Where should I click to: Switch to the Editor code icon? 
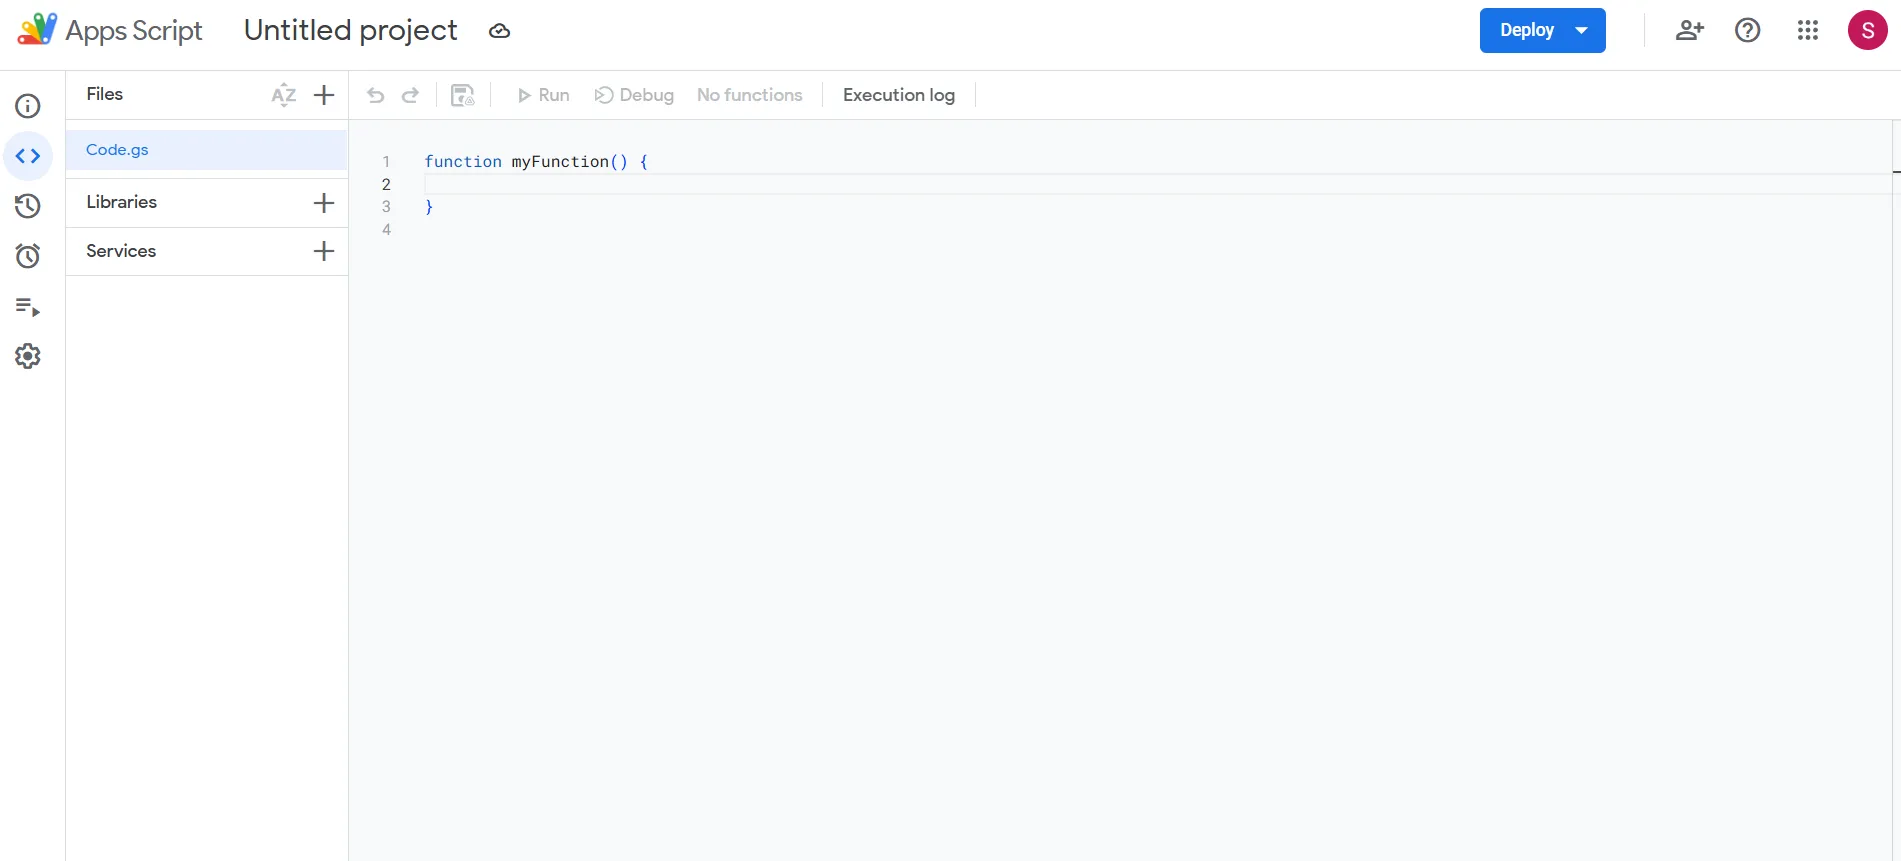point(28,156)
